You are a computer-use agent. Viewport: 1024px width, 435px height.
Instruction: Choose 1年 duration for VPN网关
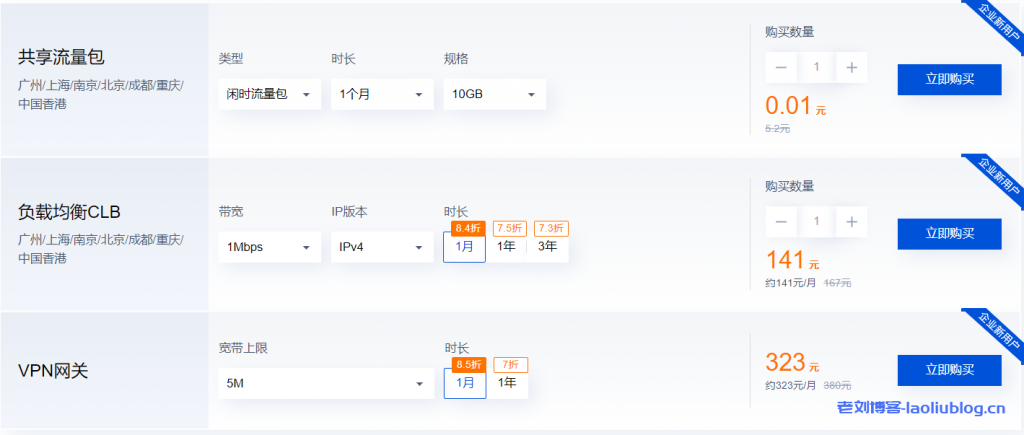point(507,383)
